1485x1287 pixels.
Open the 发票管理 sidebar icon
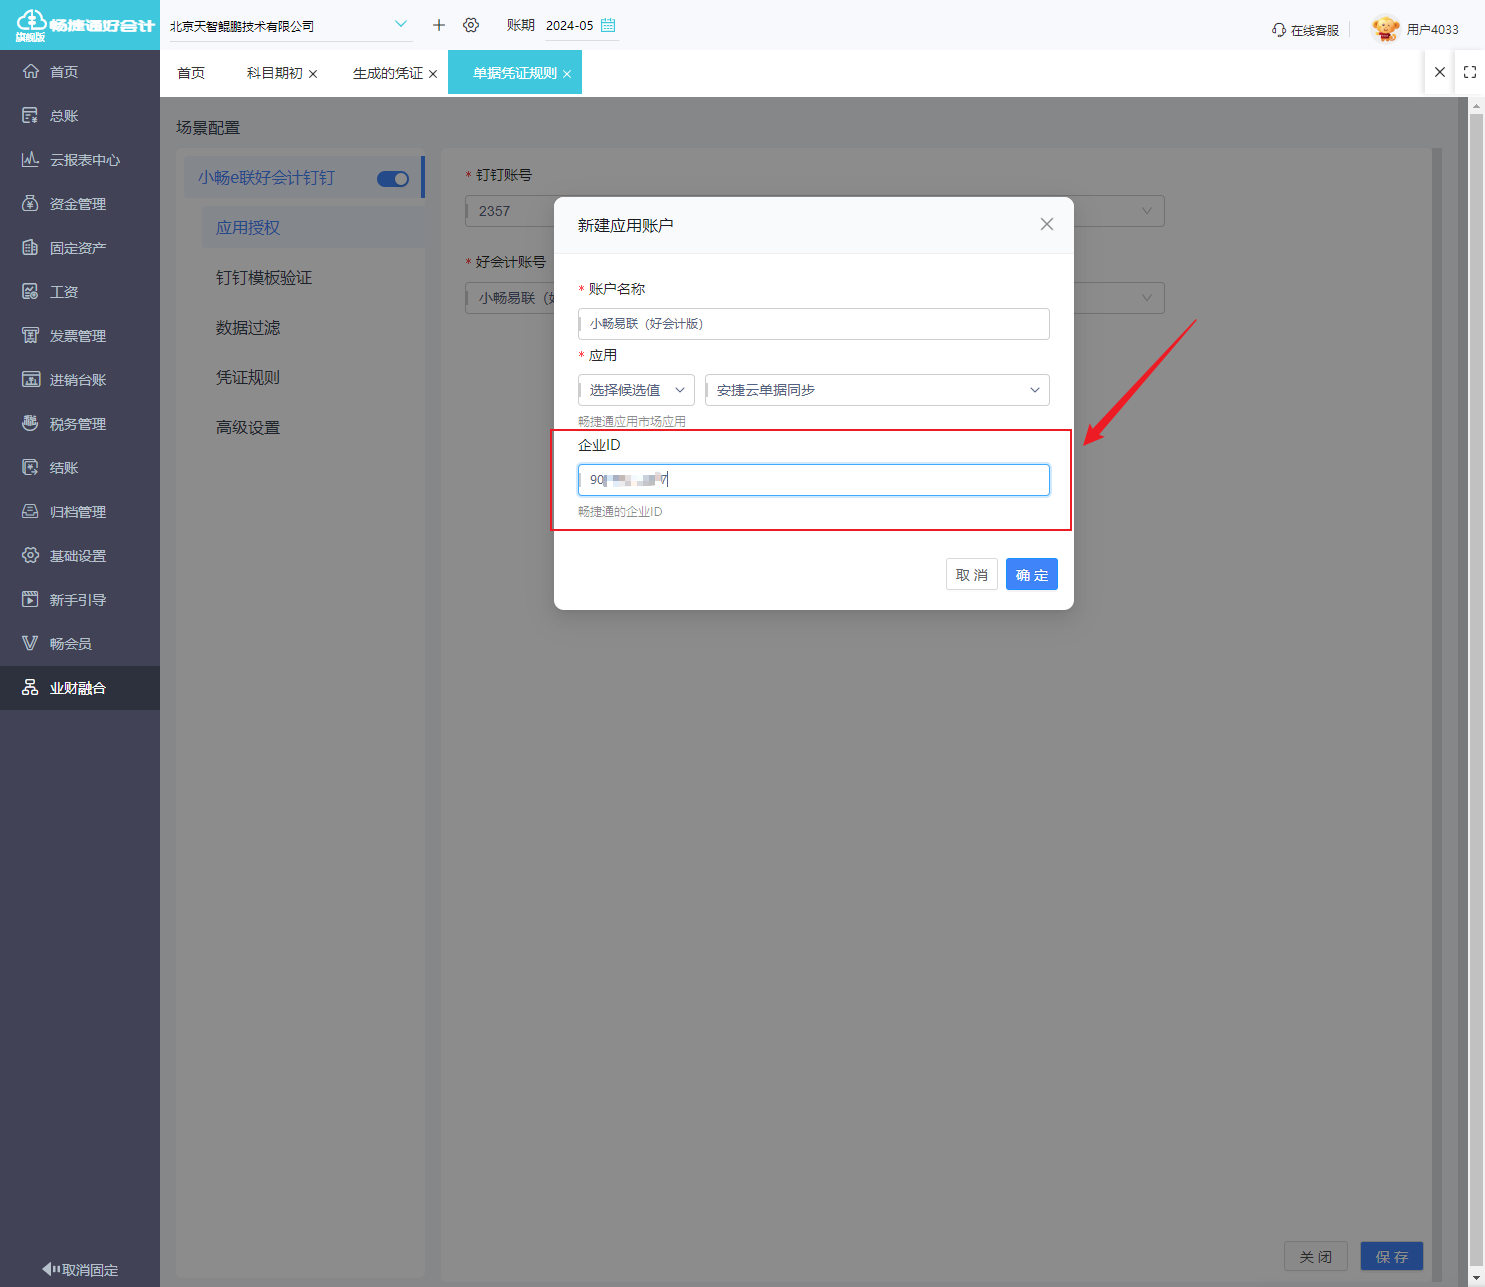(x=30, y=336)
